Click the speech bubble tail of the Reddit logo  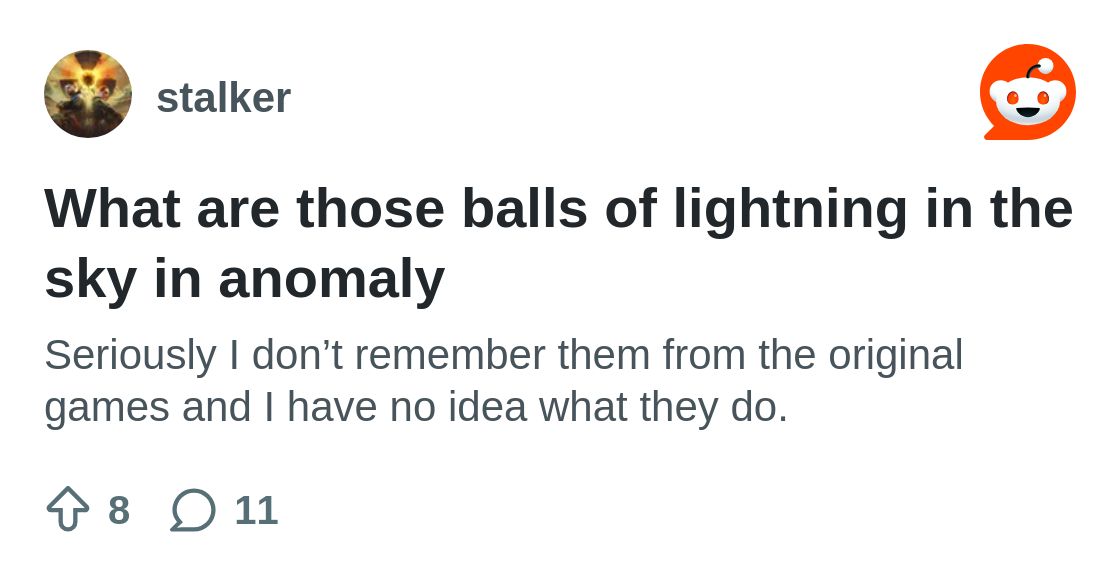coord(994,133)
